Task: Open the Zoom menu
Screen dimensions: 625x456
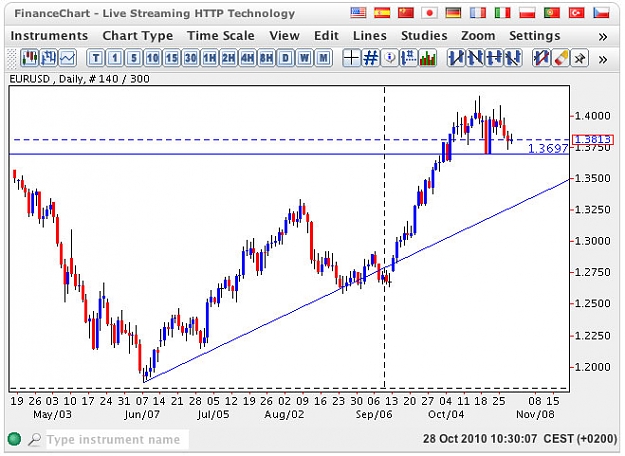Action: coord(478,36)
